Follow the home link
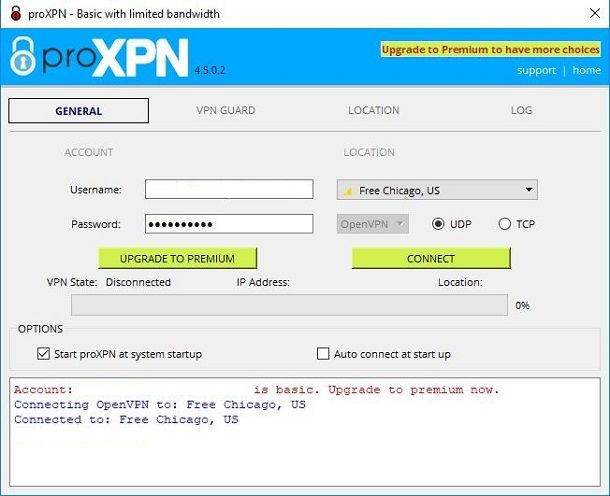 (586, 70)
